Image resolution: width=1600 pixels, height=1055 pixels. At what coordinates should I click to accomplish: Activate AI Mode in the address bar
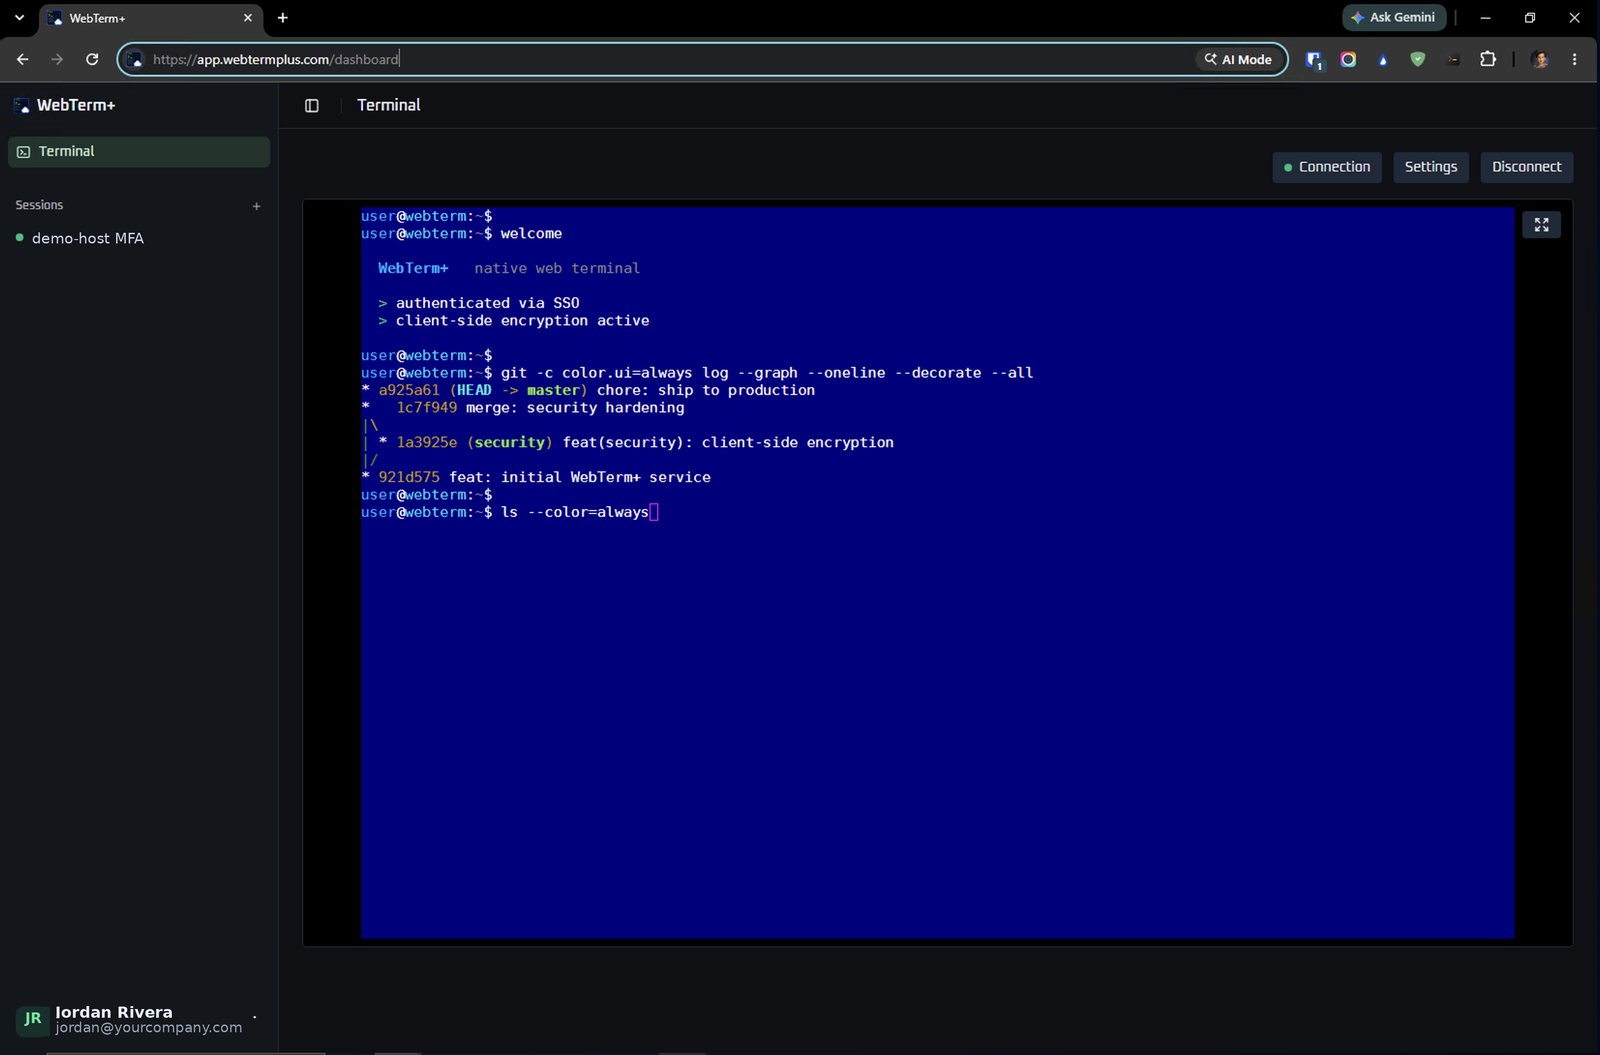[x=1238, y=60]
